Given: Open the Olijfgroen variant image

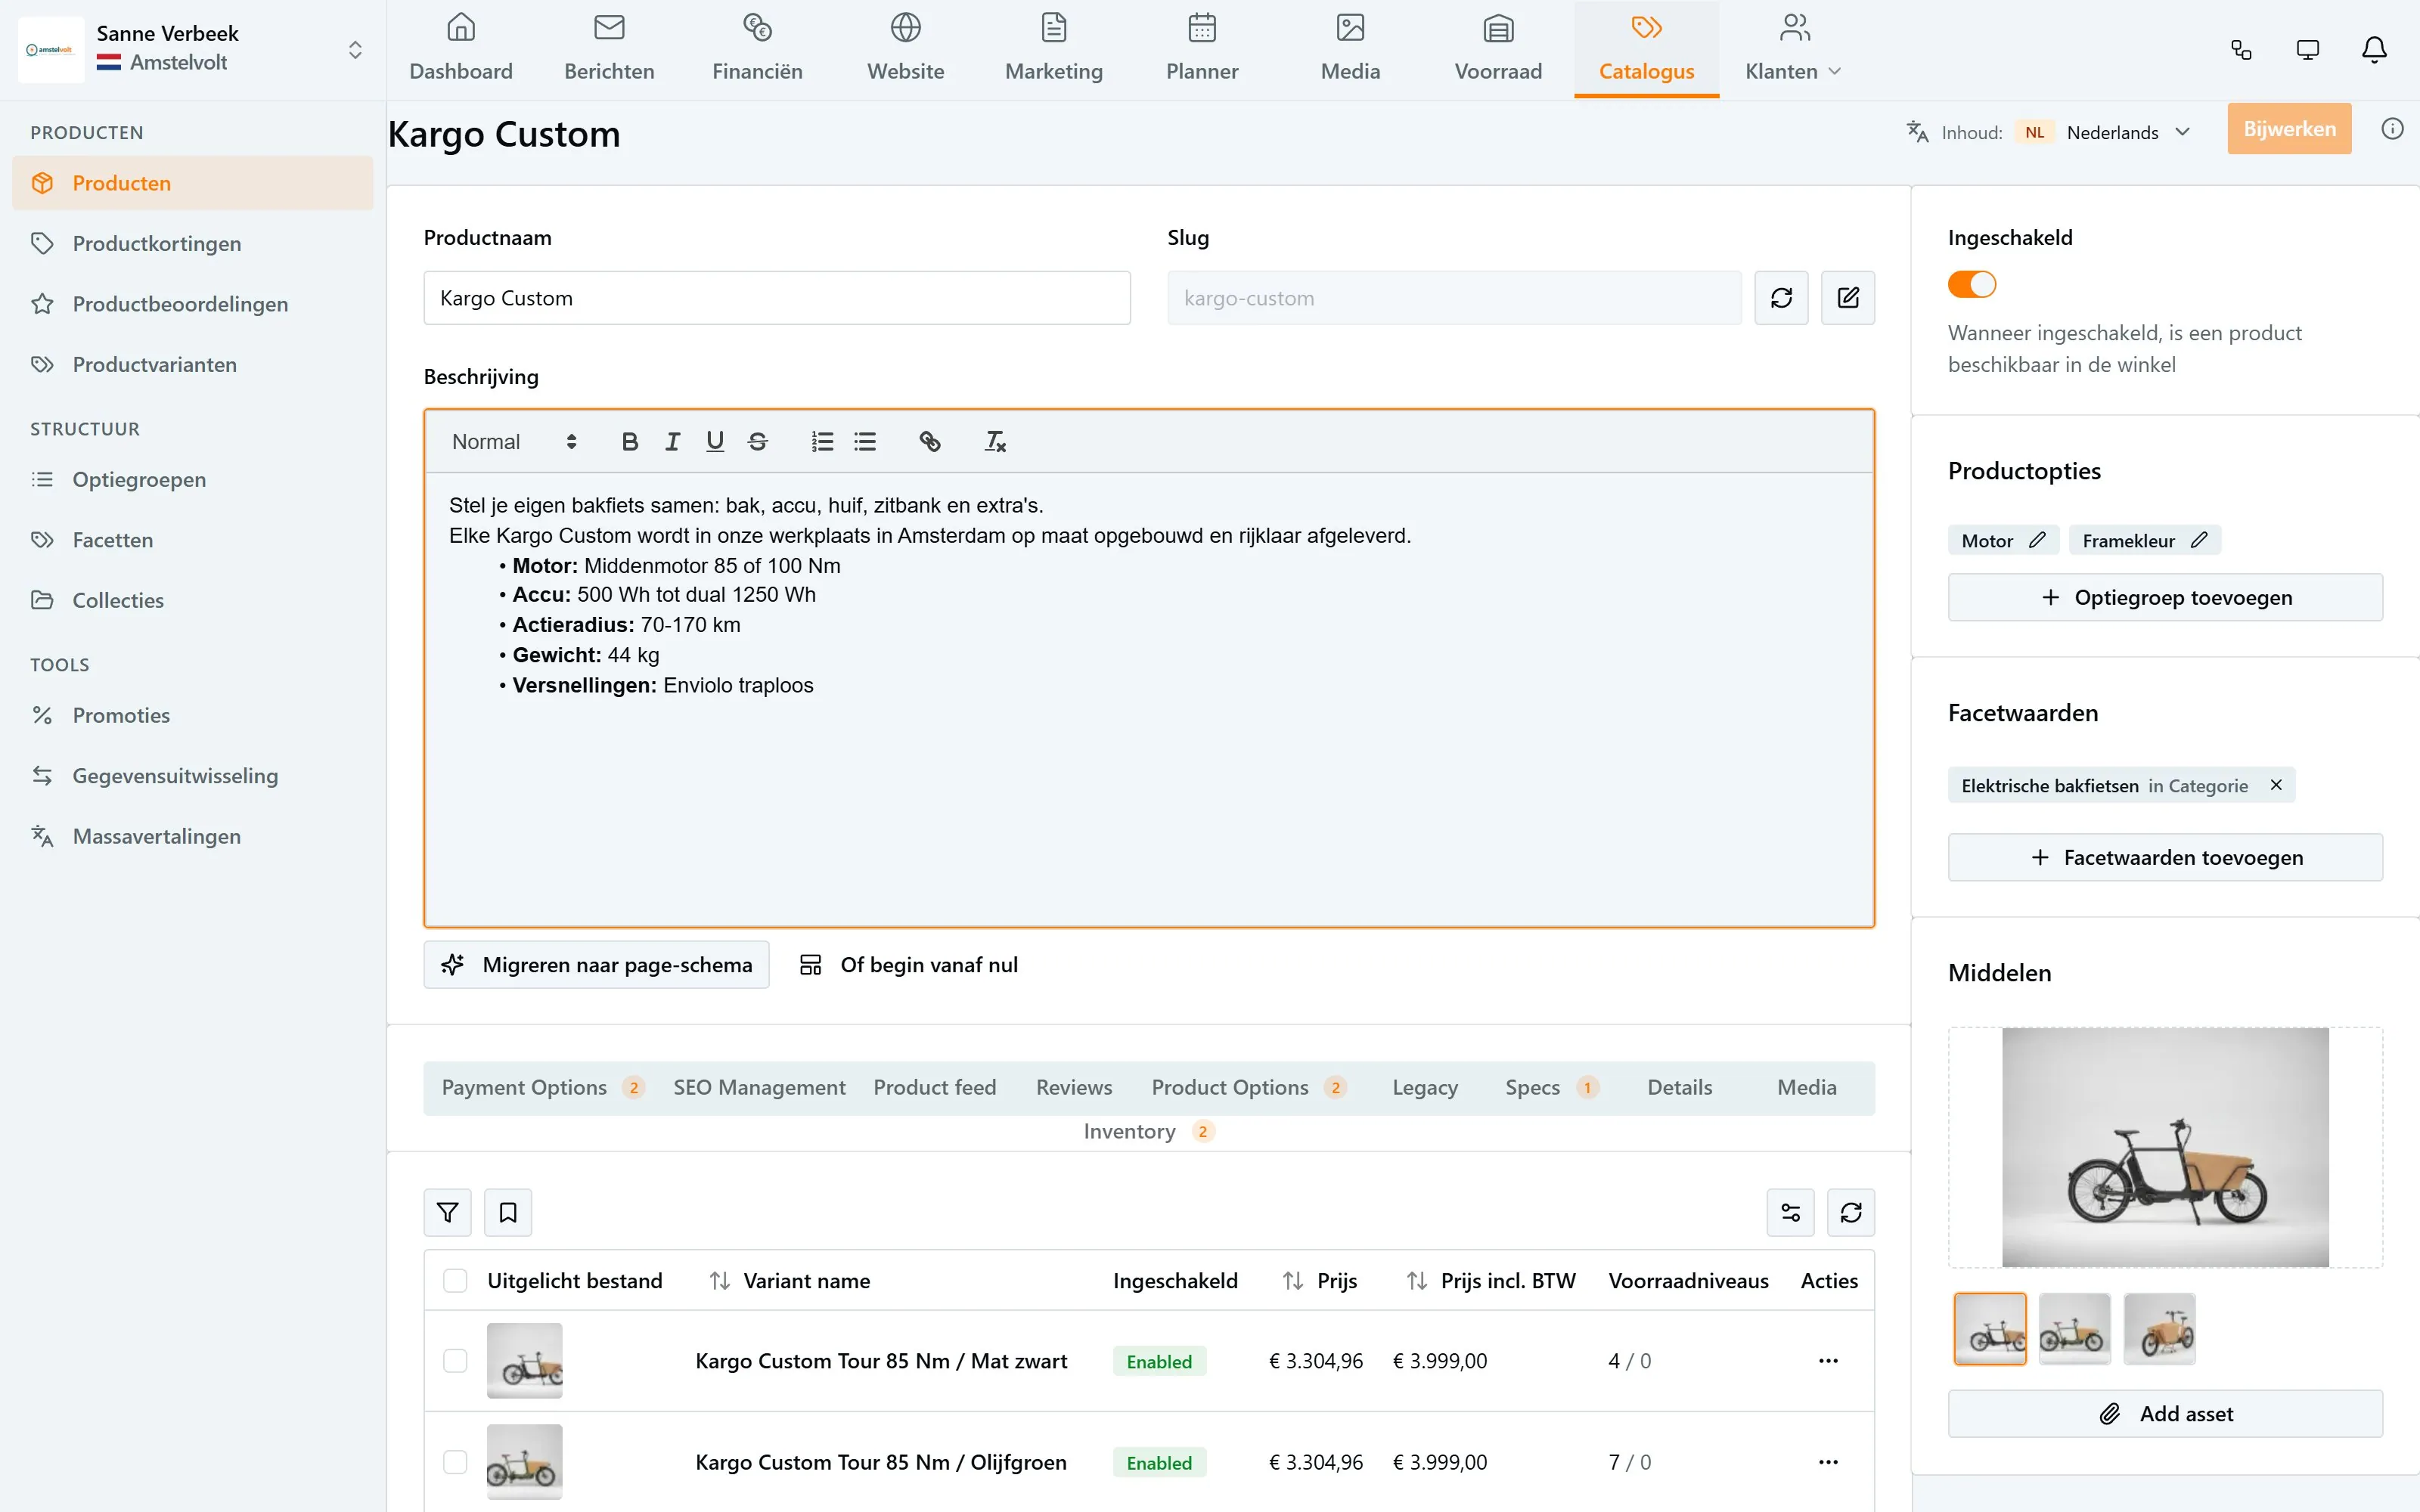Looking at the screenshot, I should [x=524, y=1462].
